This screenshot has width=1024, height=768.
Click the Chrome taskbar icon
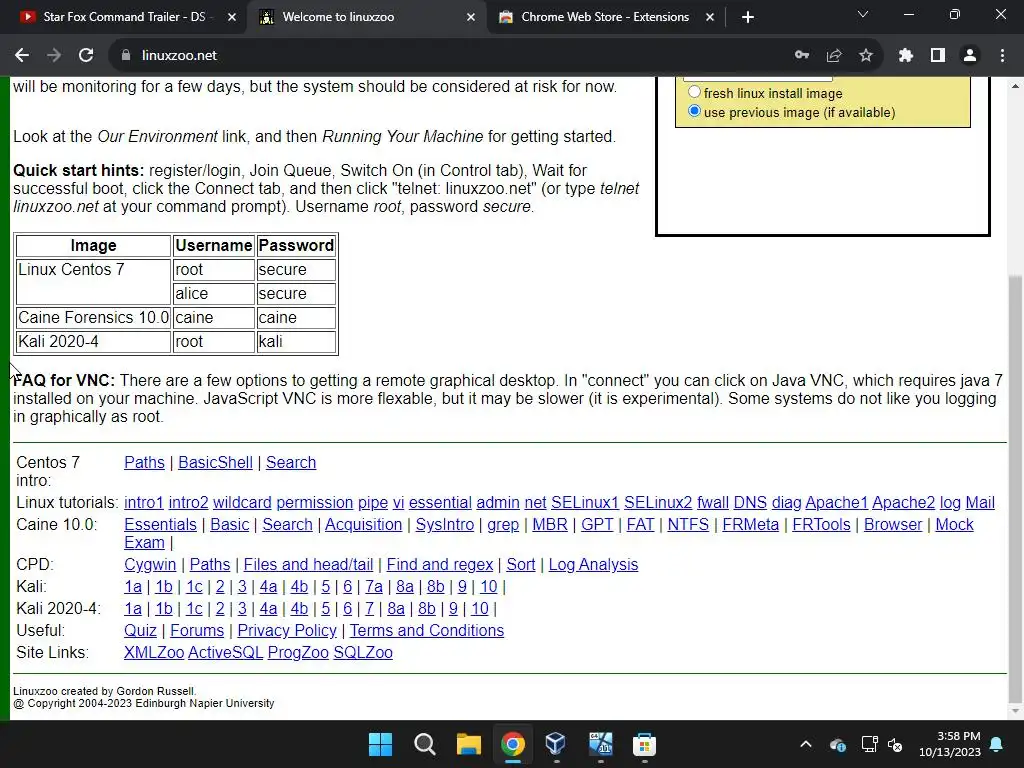tap(513, 744)
